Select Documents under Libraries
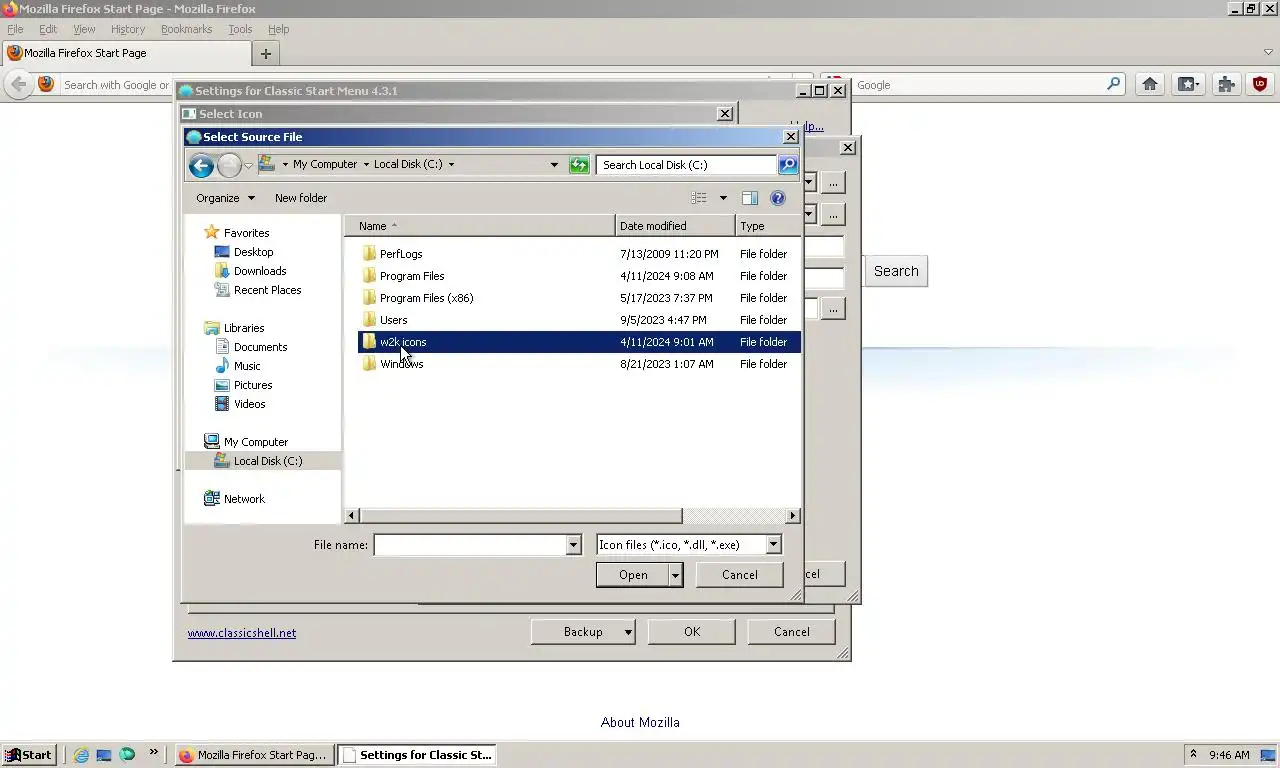This screenshot has width=1280, height=768. 260,347
